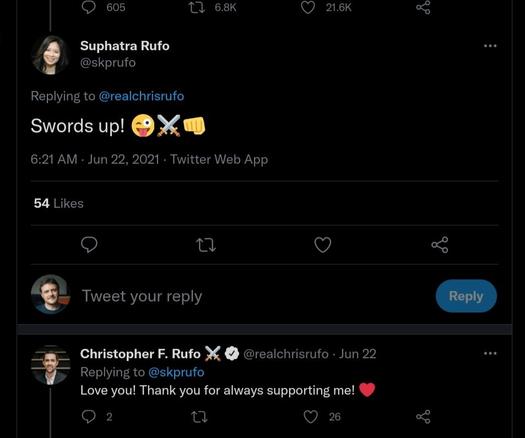Retweet the top tweet with 6.8K retweets
The height and width of the screenshot is (438, 525).
coord(197,7)
